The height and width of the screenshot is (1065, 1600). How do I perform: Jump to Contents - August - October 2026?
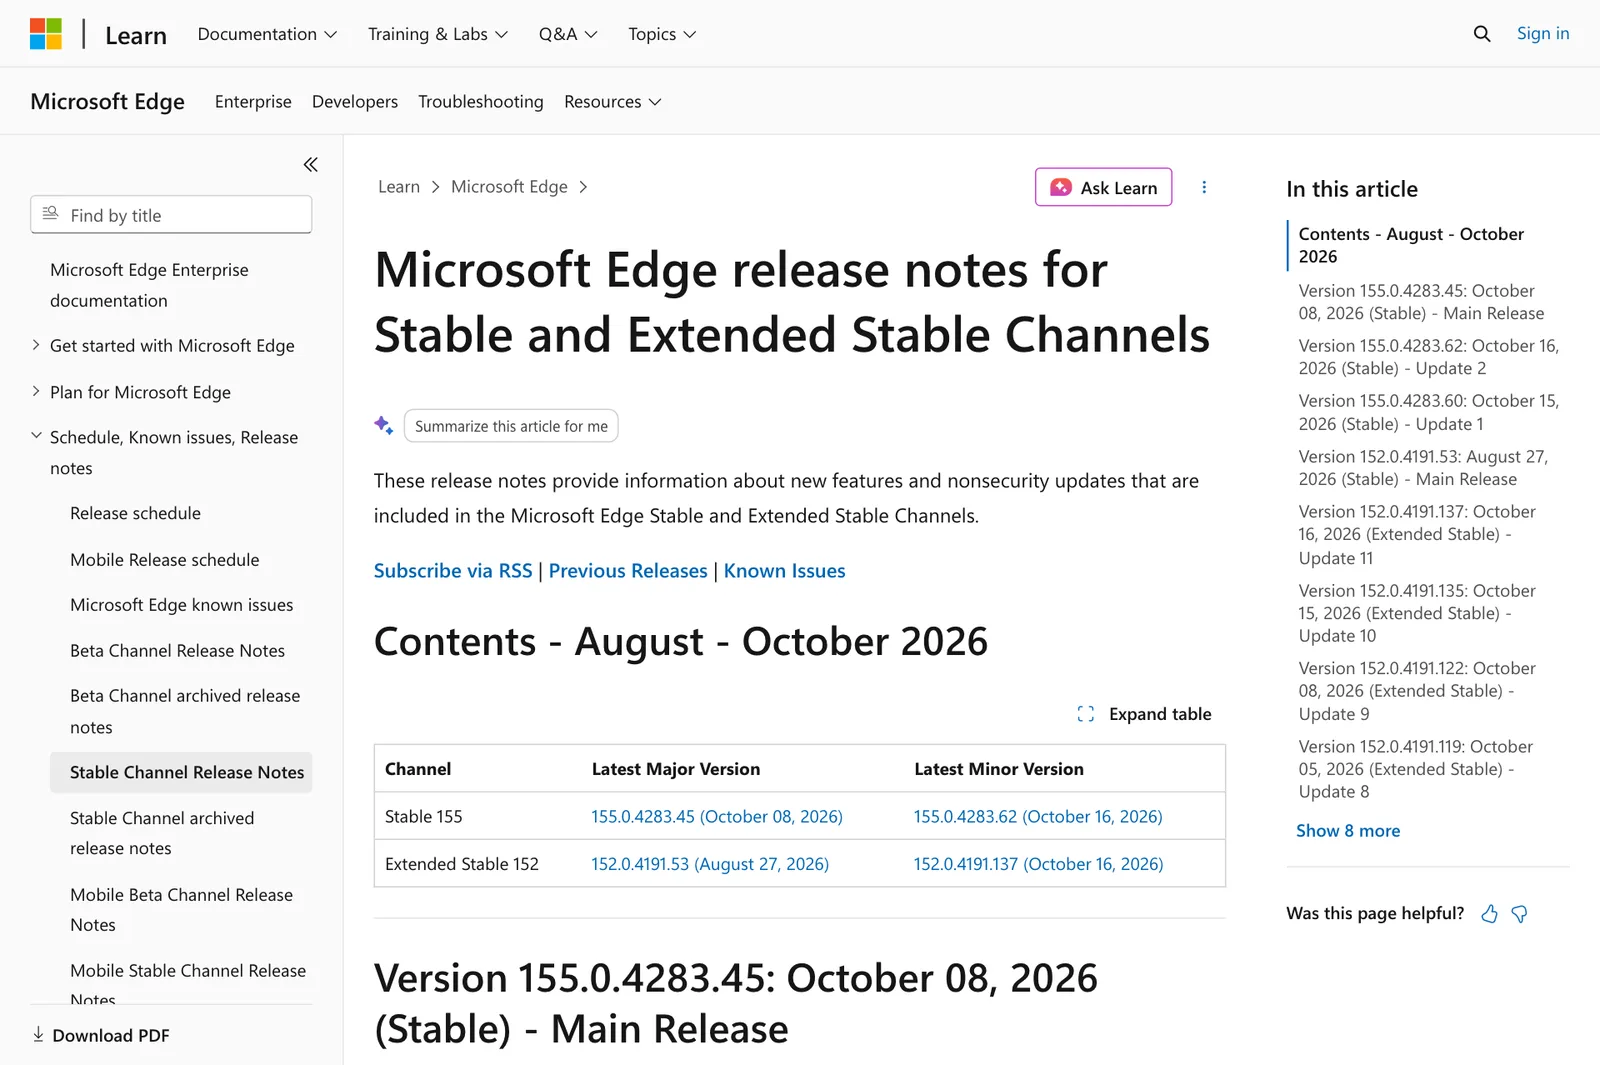point(1411,245)
